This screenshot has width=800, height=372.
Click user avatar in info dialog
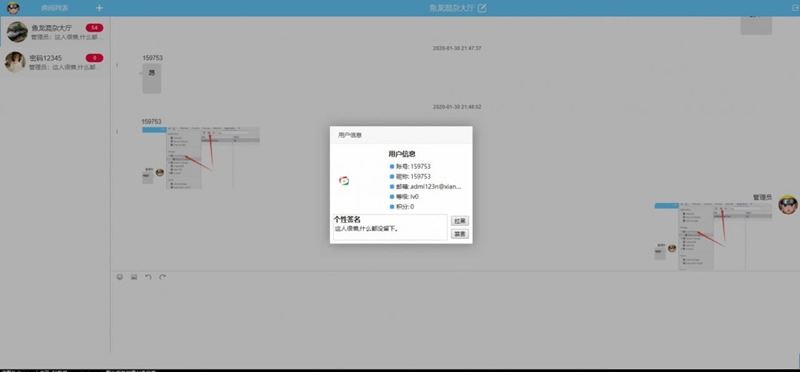344,181
